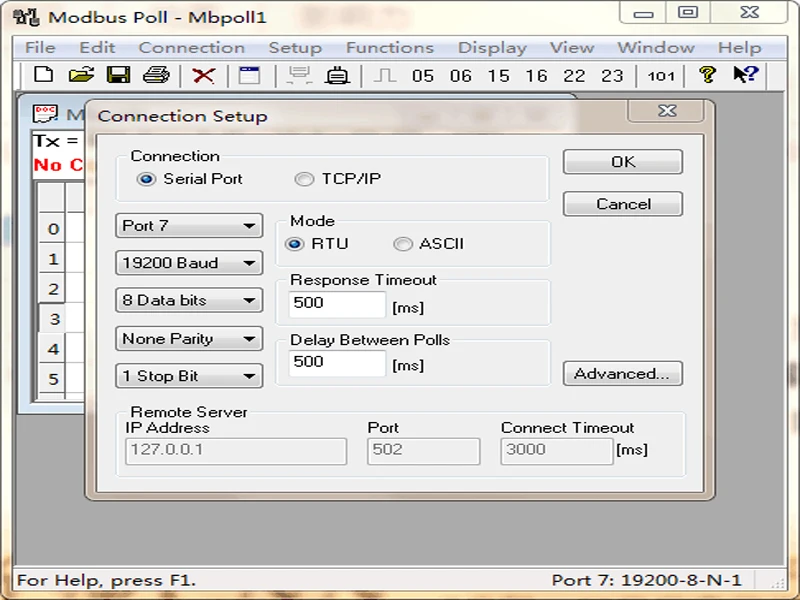Click the Print toolbar icon
This screenshot has width=800, height=600.
coord(156,75)
